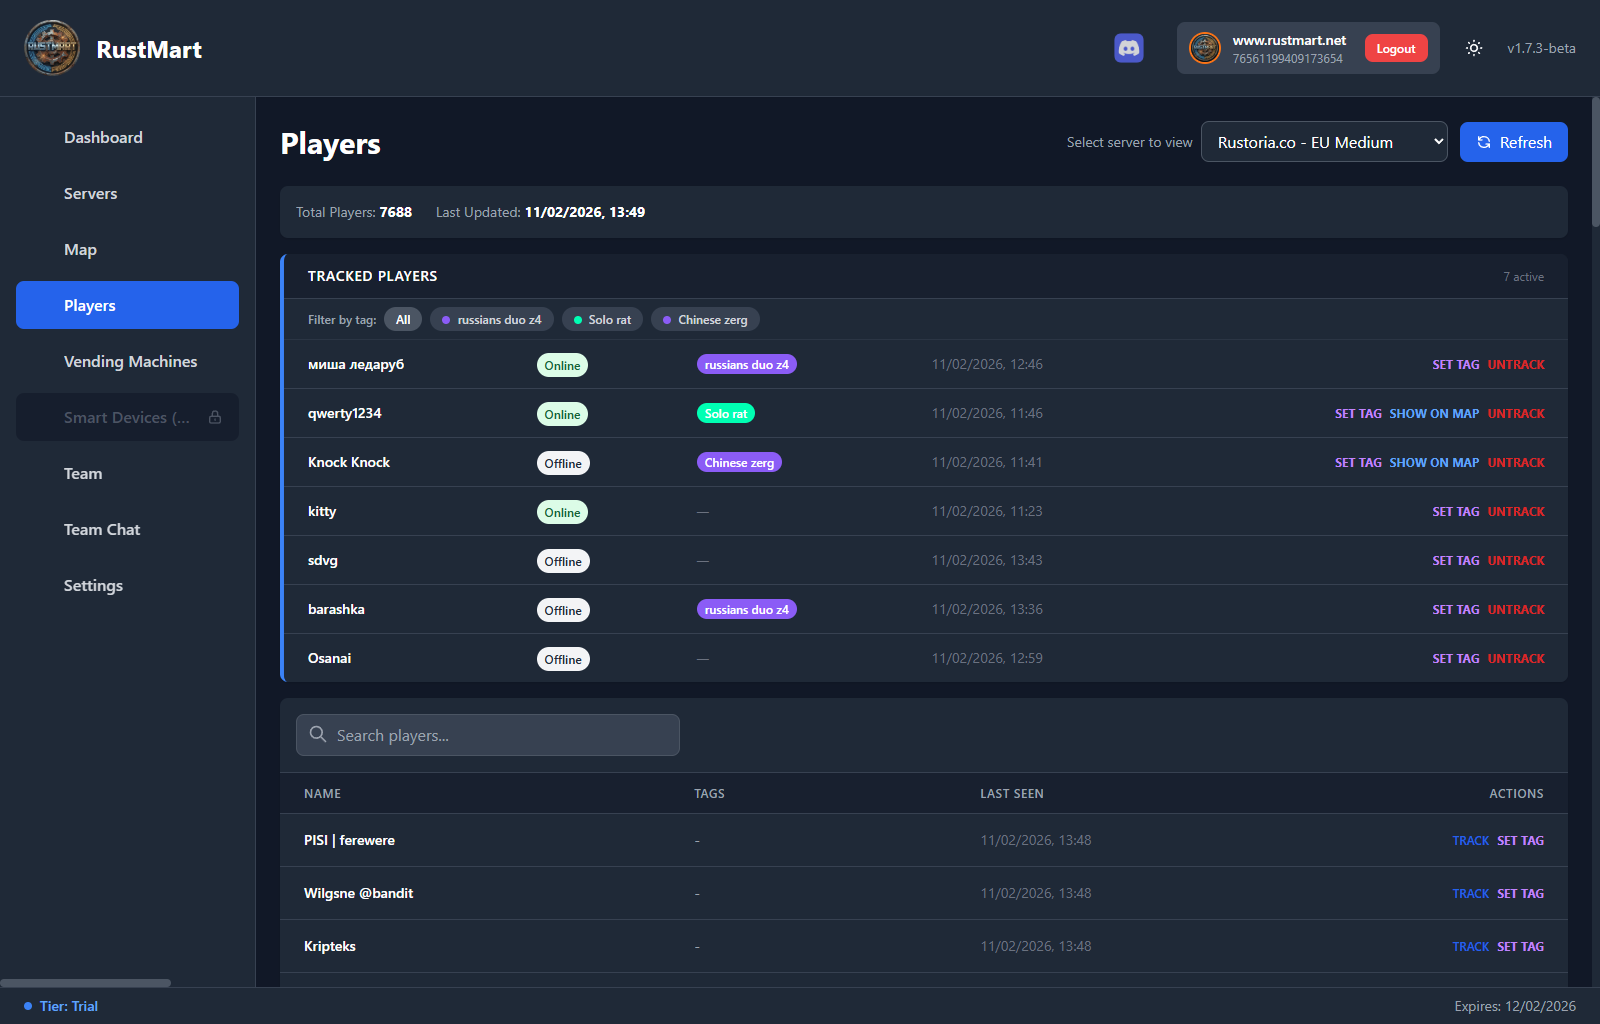Viewport: 1600px width, 1024px height.
Task: Untrack the player qwerty1234
Action: tap(1516, 413)
